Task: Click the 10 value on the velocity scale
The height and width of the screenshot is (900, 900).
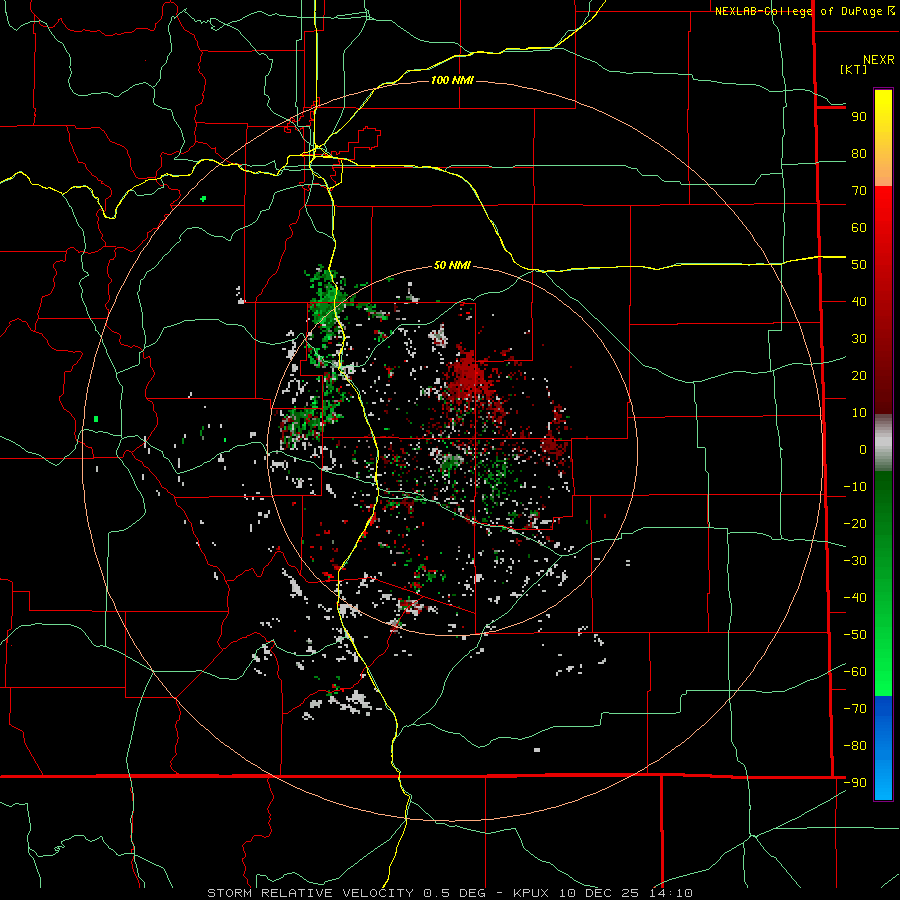Action: click(x=859, y=413)
